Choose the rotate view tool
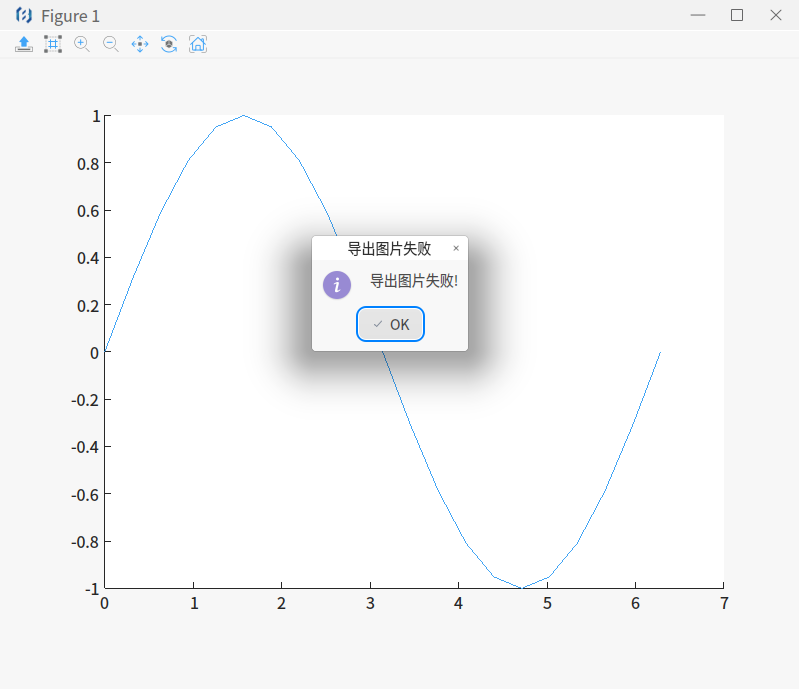The height and width of the screenshot is (689, 799). pyautogui.click(x=169, y=44)
